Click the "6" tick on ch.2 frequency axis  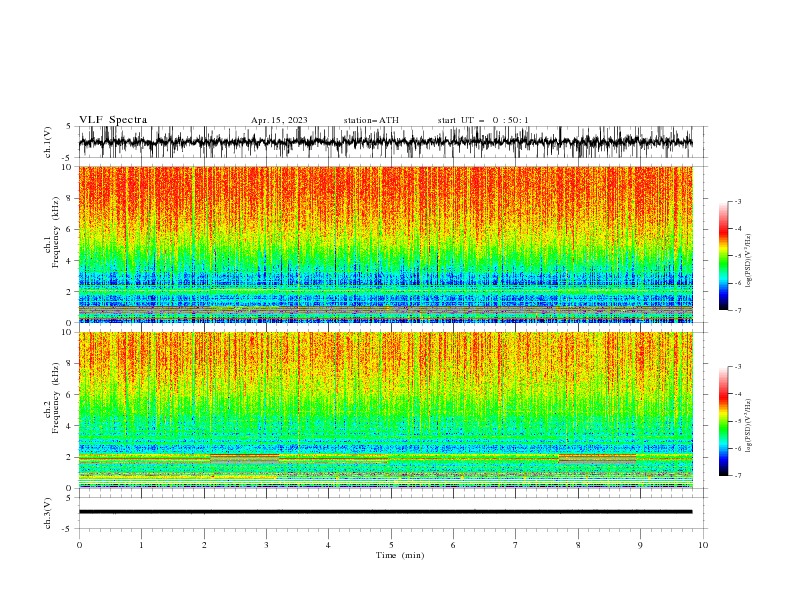71,394
